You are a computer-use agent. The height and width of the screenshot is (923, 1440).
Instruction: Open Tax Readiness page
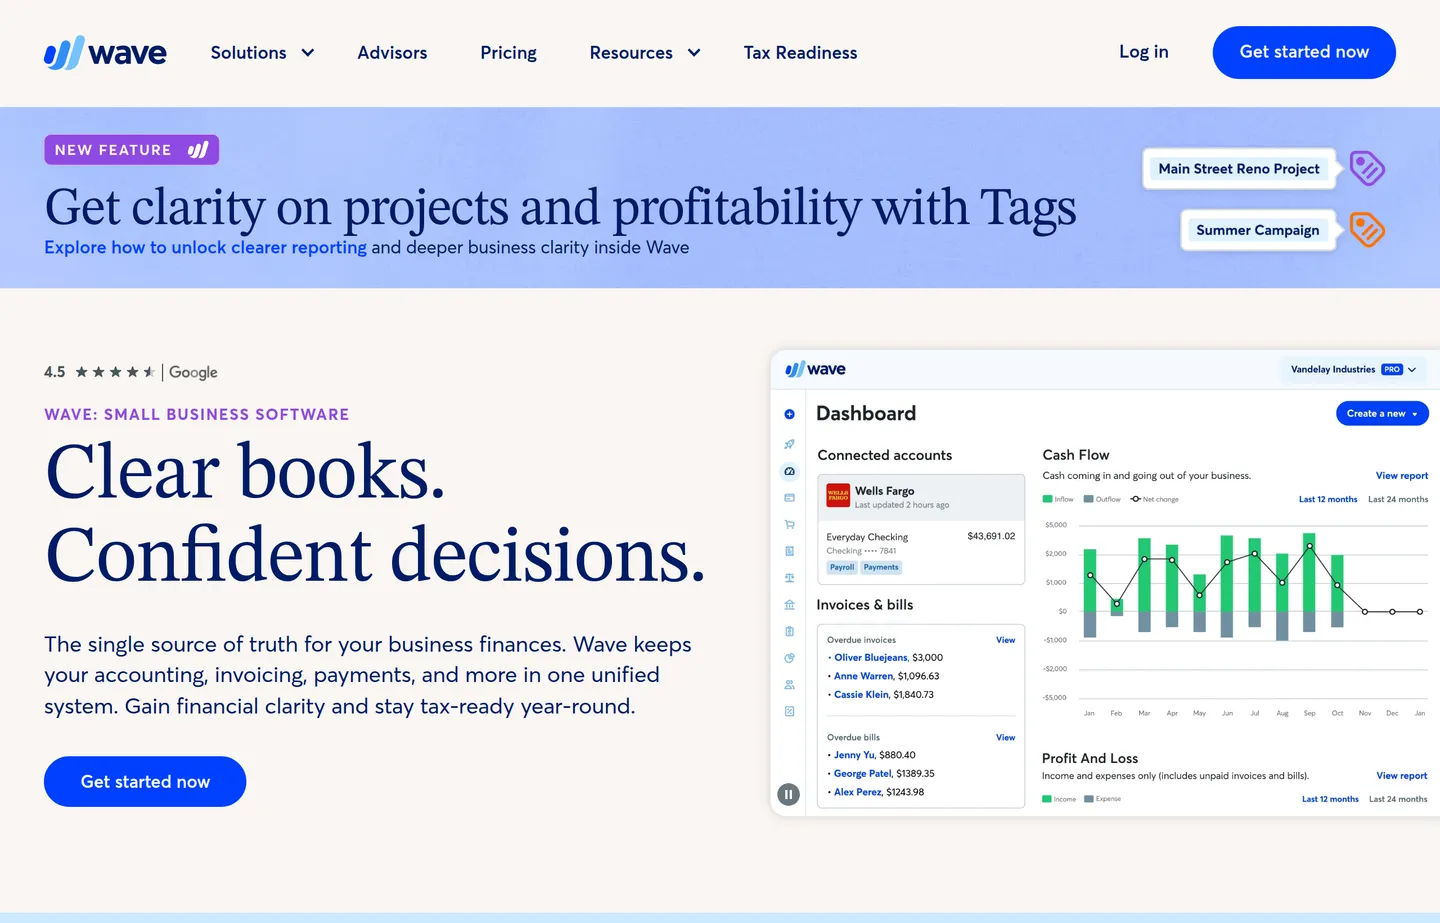coord(800,53)
